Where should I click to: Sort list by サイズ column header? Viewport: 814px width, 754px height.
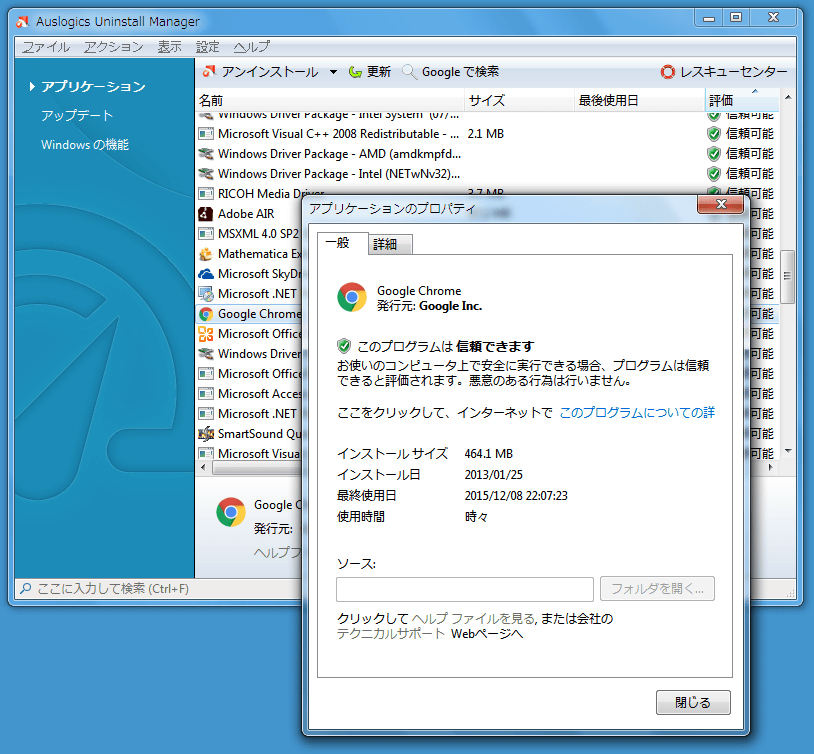point(520,100)
